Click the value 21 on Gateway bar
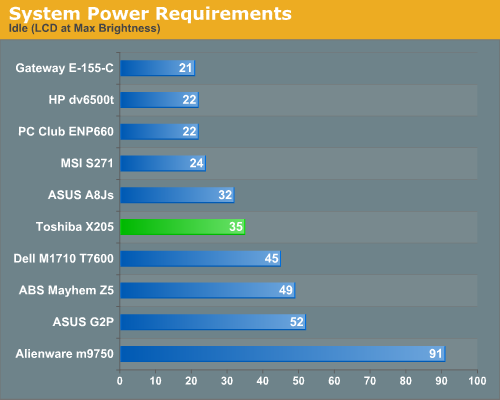 [186, 68]
